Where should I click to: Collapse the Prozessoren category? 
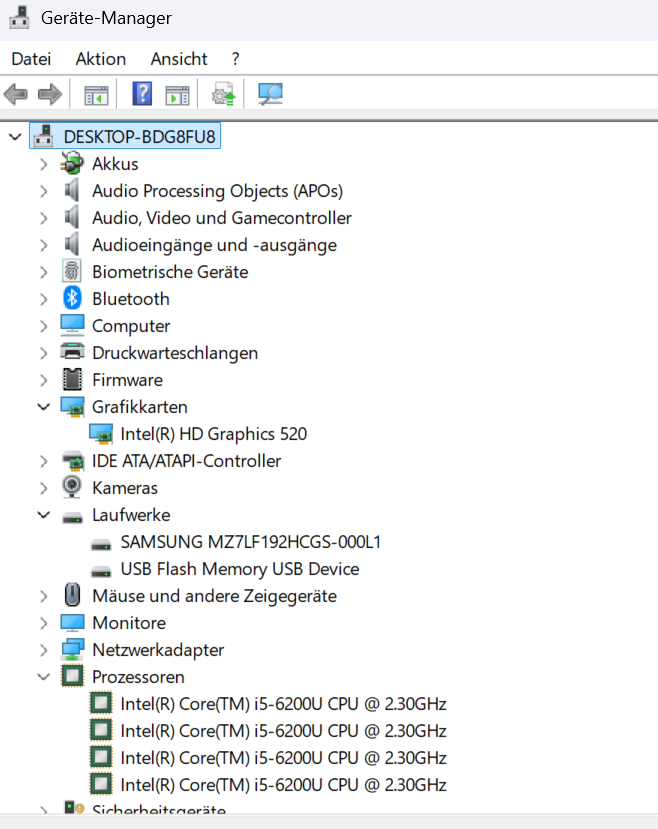point(43,677)
